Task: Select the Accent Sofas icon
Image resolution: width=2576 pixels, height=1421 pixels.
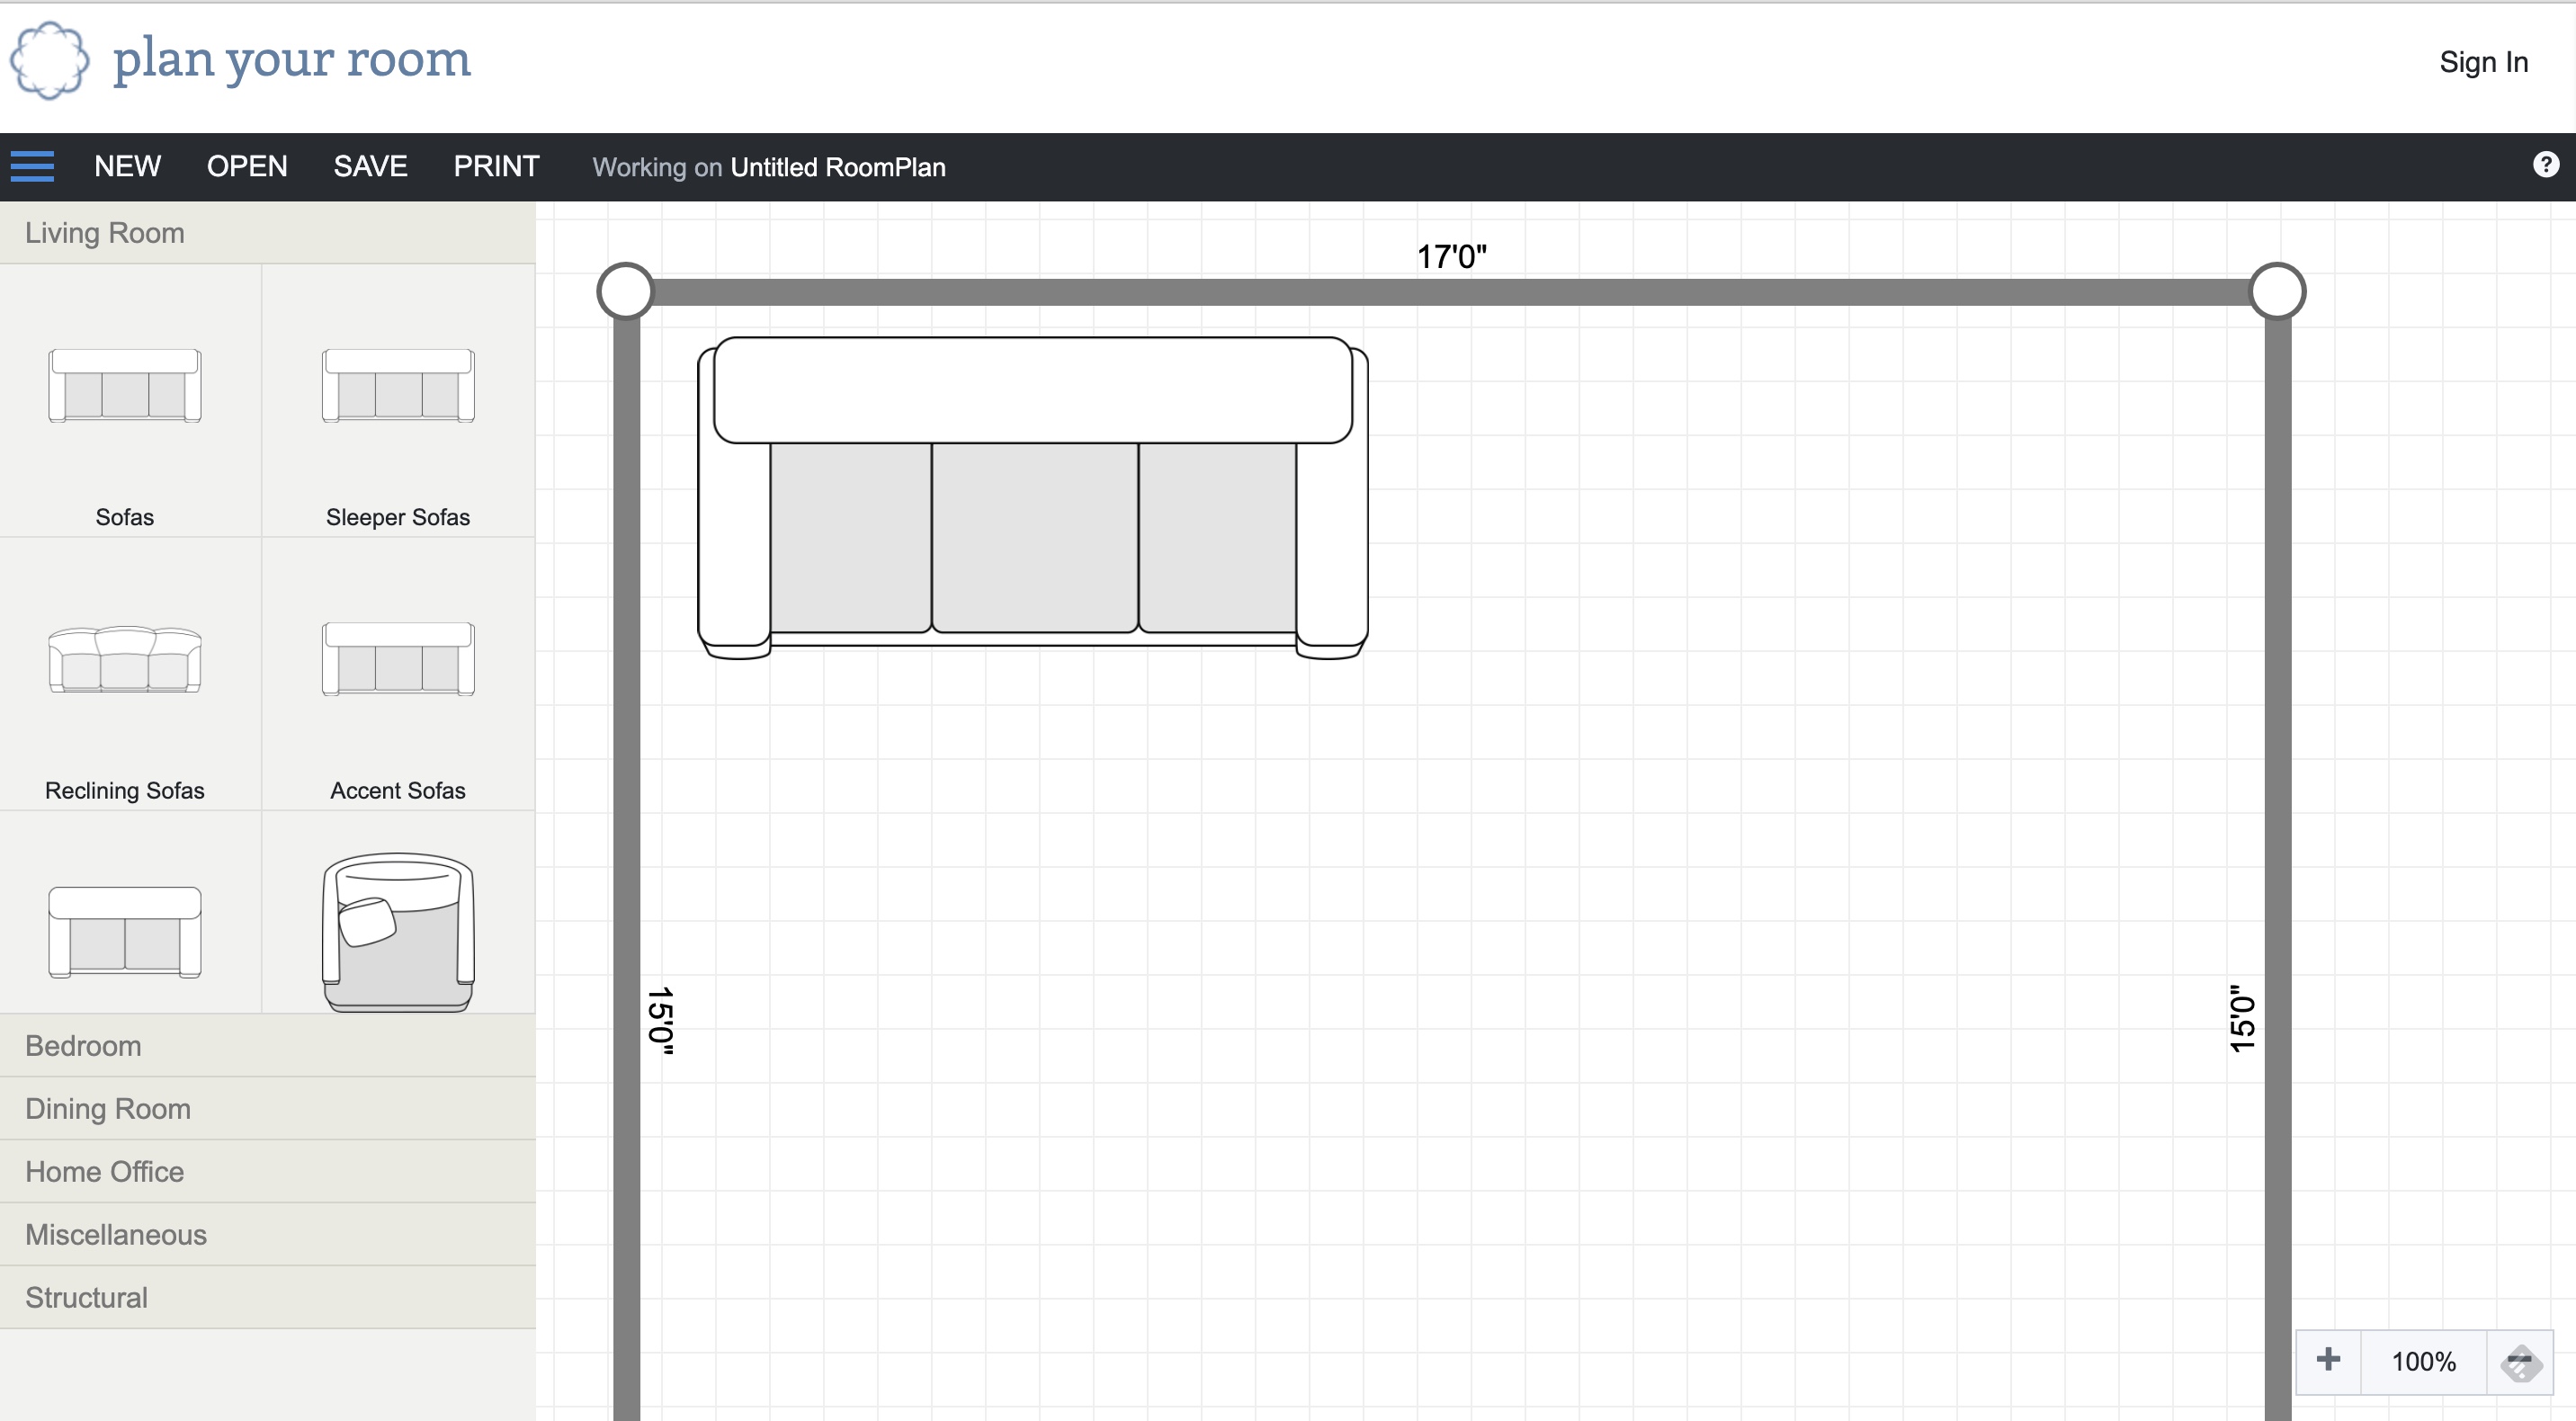Action: (x=398, y=659)
